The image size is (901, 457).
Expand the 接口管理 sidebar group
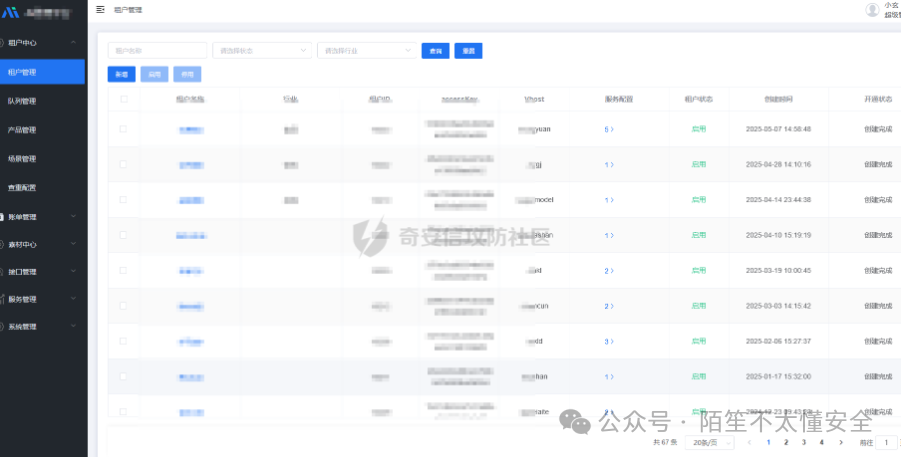[x=41, y=272]
